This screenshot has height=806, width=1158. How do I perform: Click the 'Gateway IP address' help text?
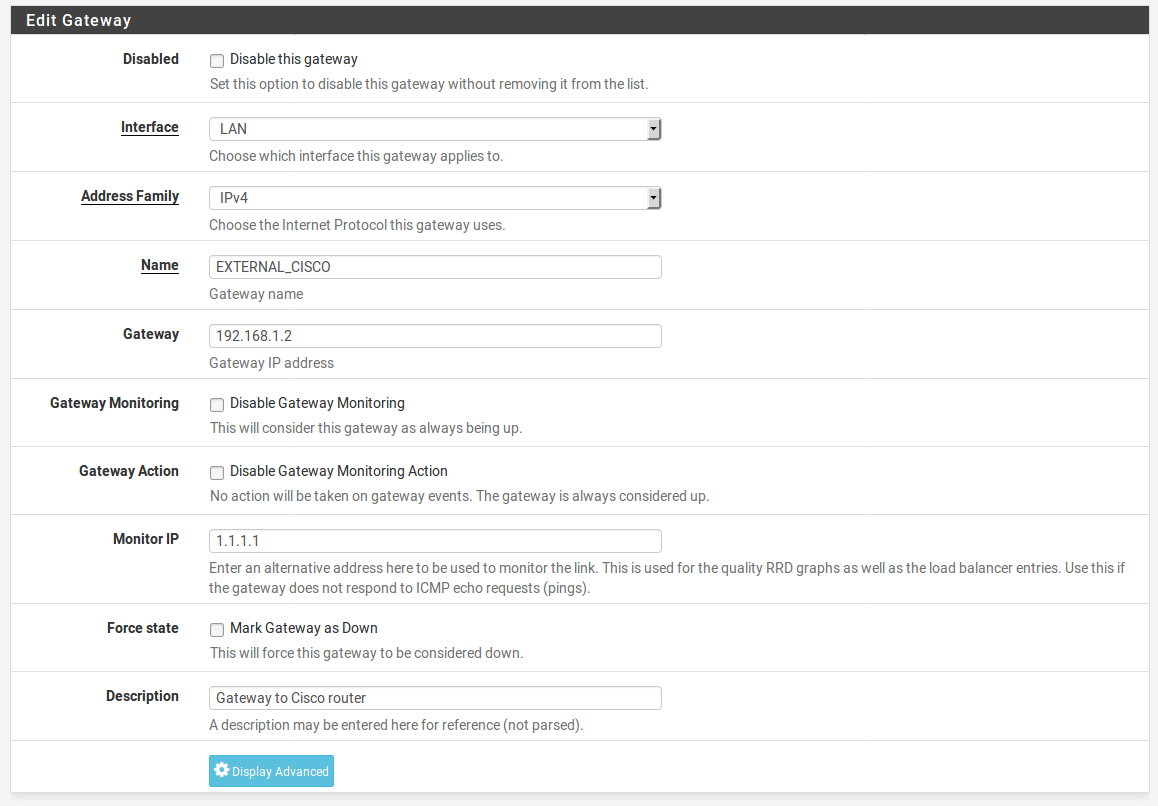pyautogui.click(x=272, y=363)
